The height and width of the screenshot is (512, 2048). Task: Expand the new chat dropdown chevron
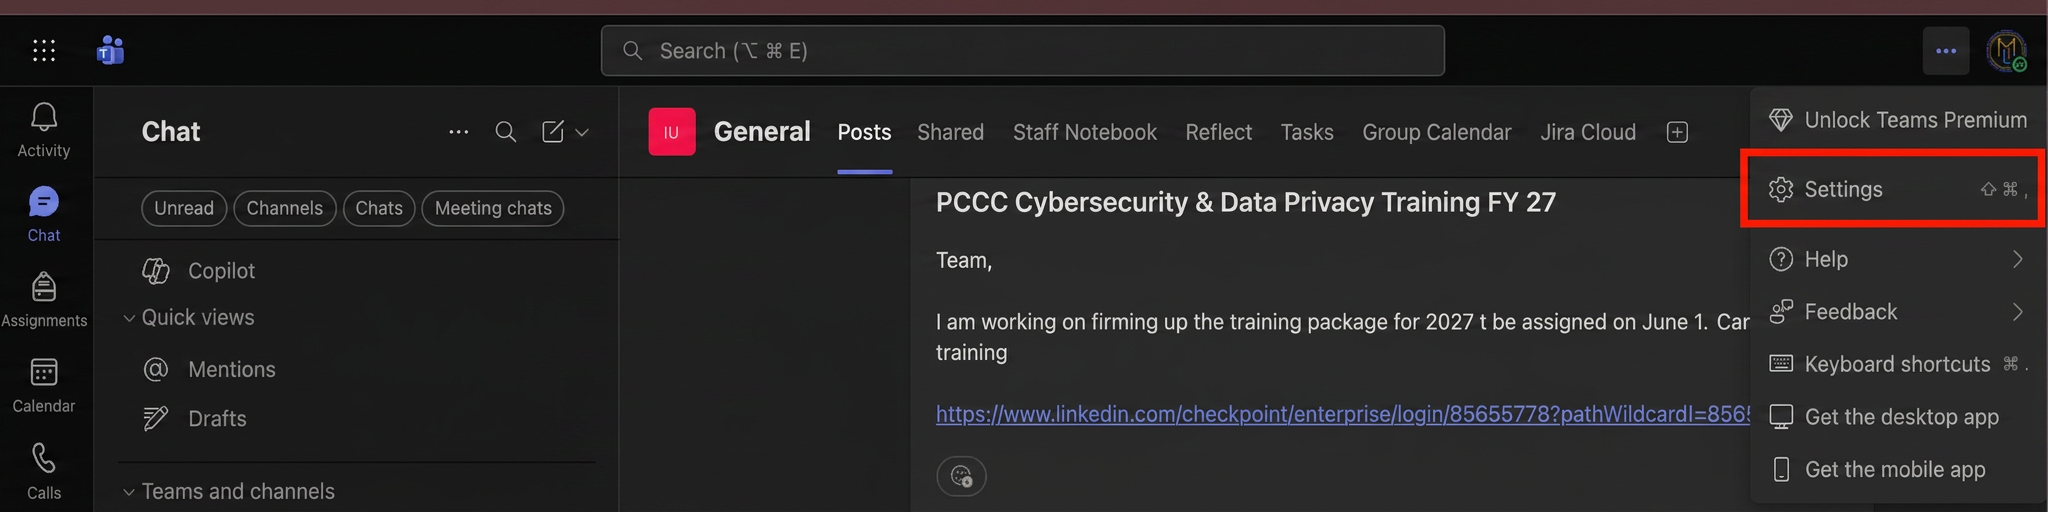point(582,132)
